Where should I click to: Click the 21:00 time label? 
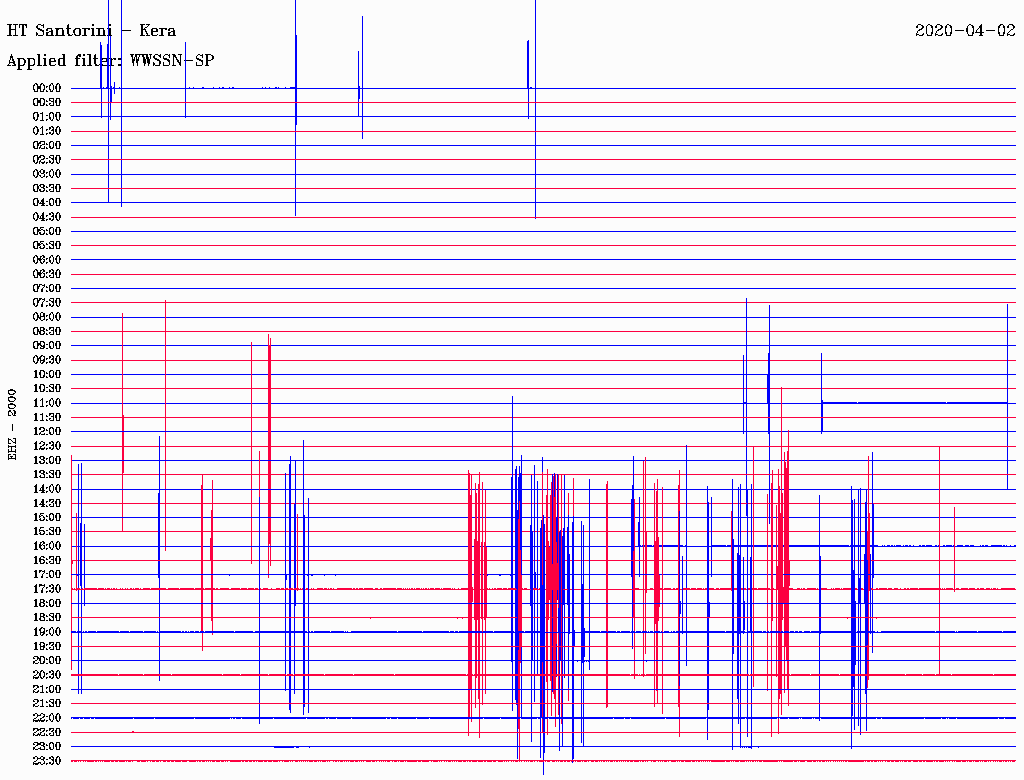pyautogui.click(x=47, y=689)
